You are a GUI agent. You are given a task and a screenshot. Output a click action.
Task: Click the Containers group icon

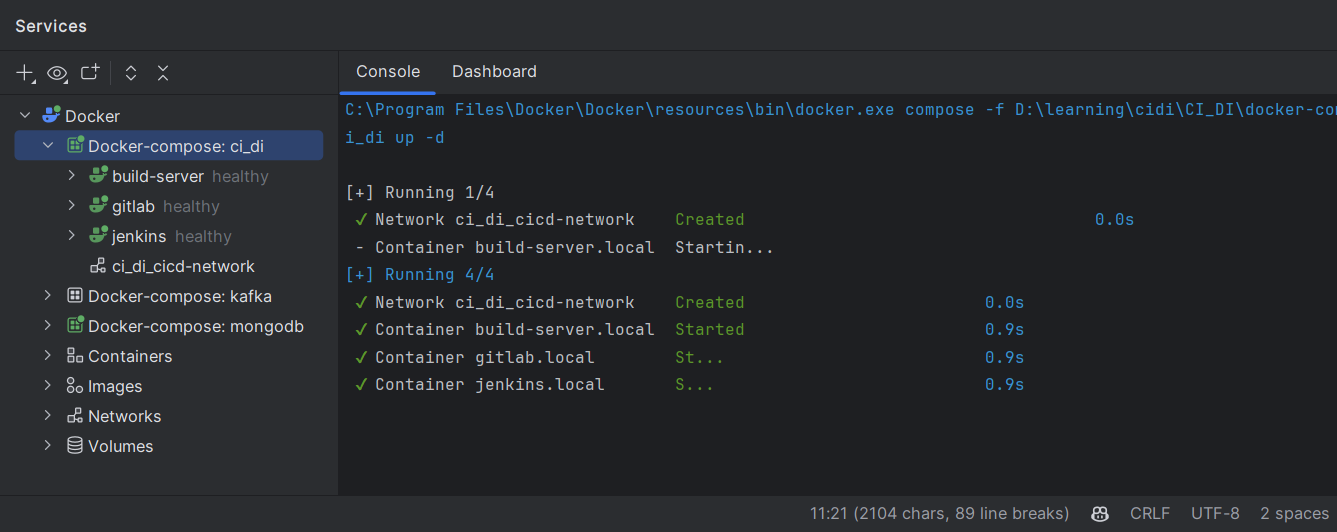click(75, 356)
